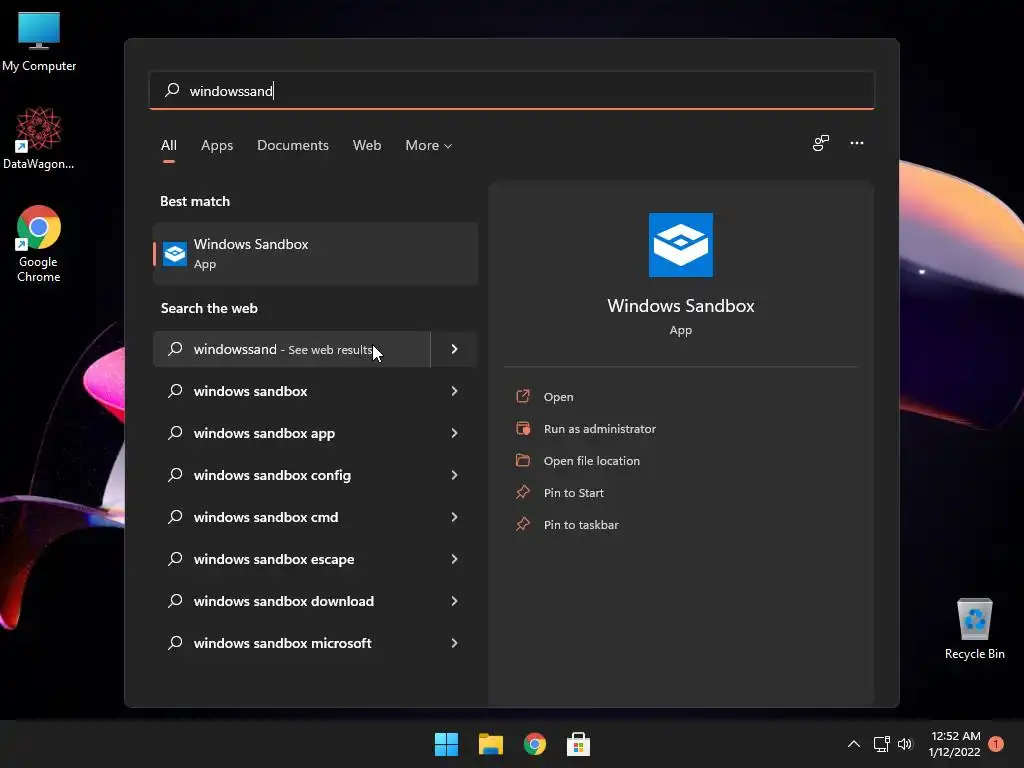Expand the arrow next to 'windows sandbox escape'
Image resolution: width=1024 pixels, height=768 pixels.
[455, 558]
